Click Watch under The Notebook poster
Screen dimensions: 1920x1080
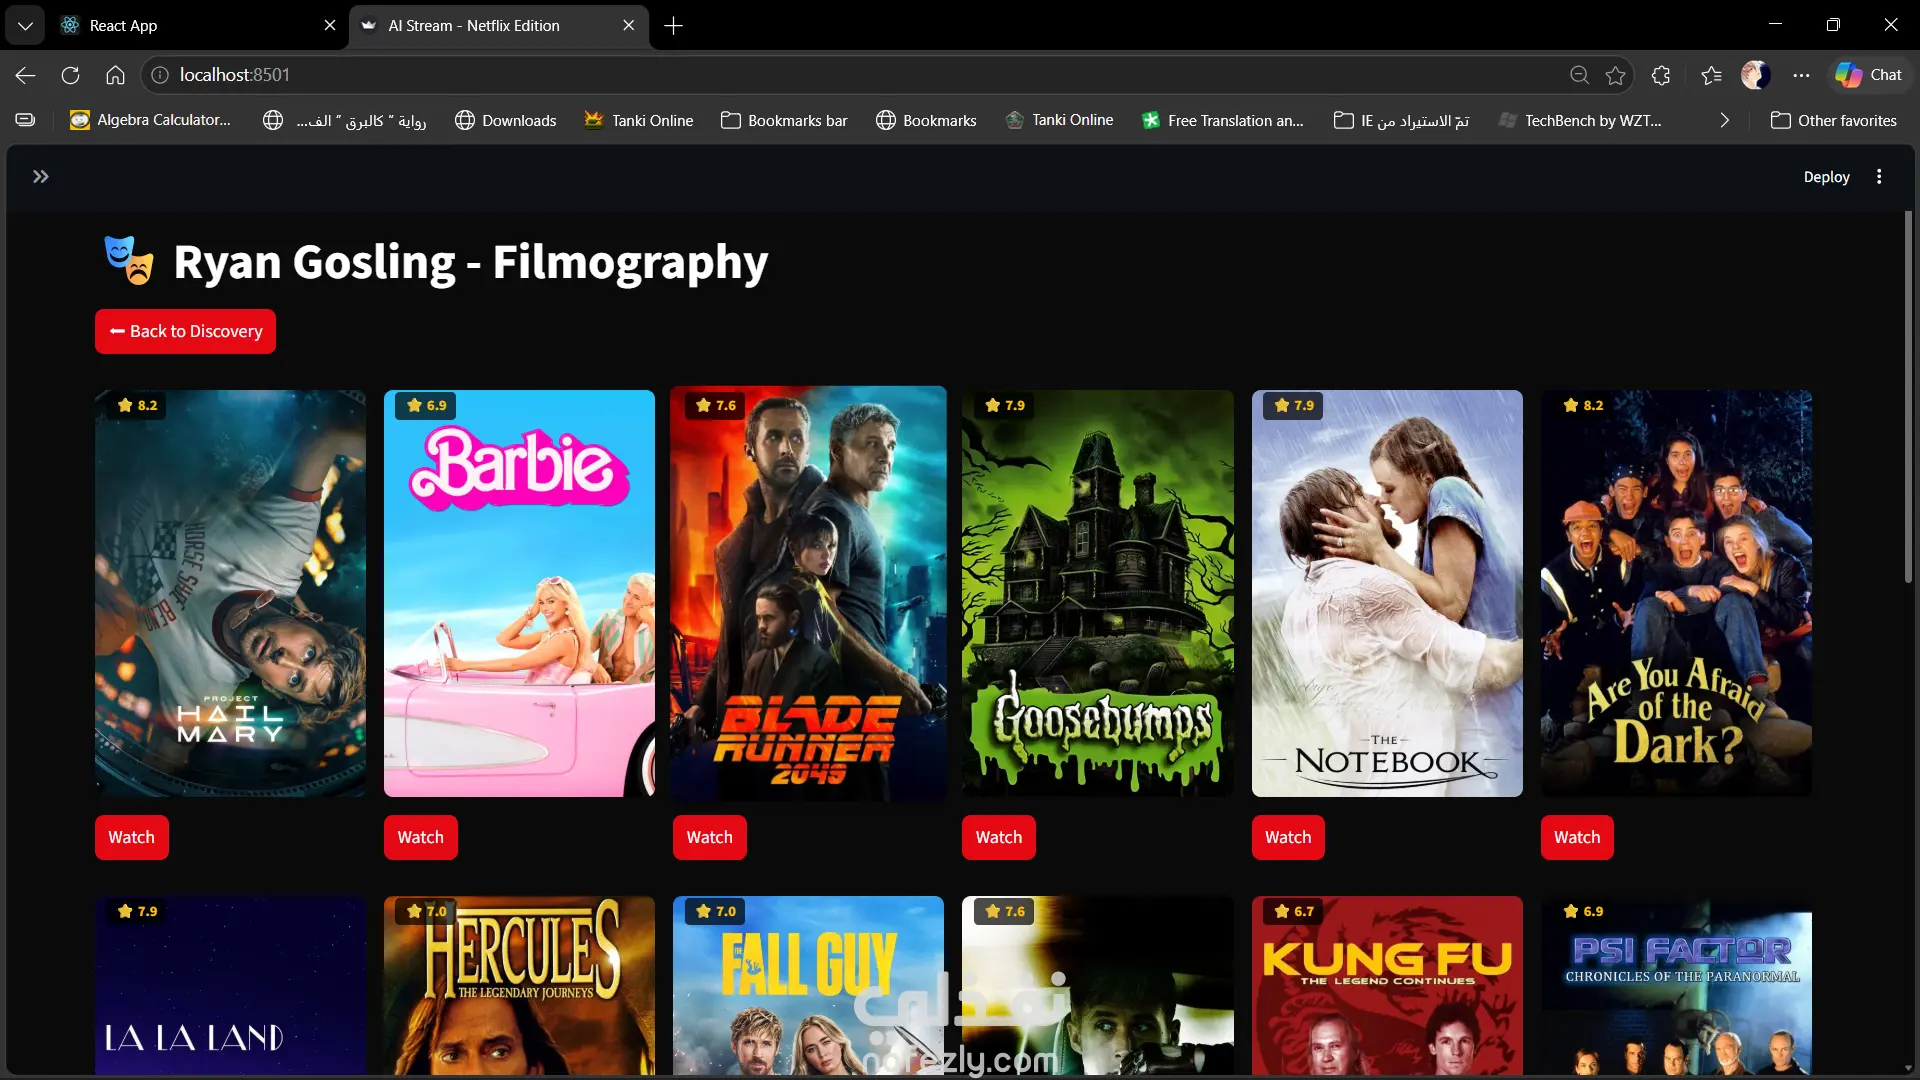(1288, 837)
